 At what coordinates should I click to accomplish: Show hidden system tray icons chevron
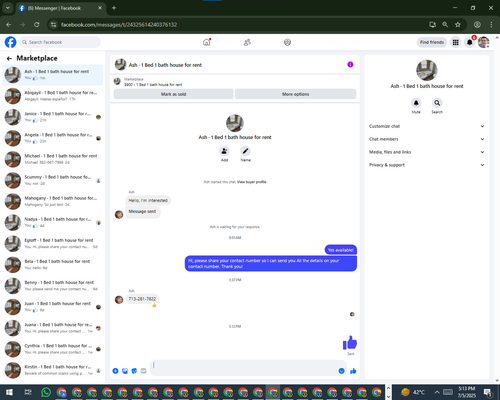(437, 392)
